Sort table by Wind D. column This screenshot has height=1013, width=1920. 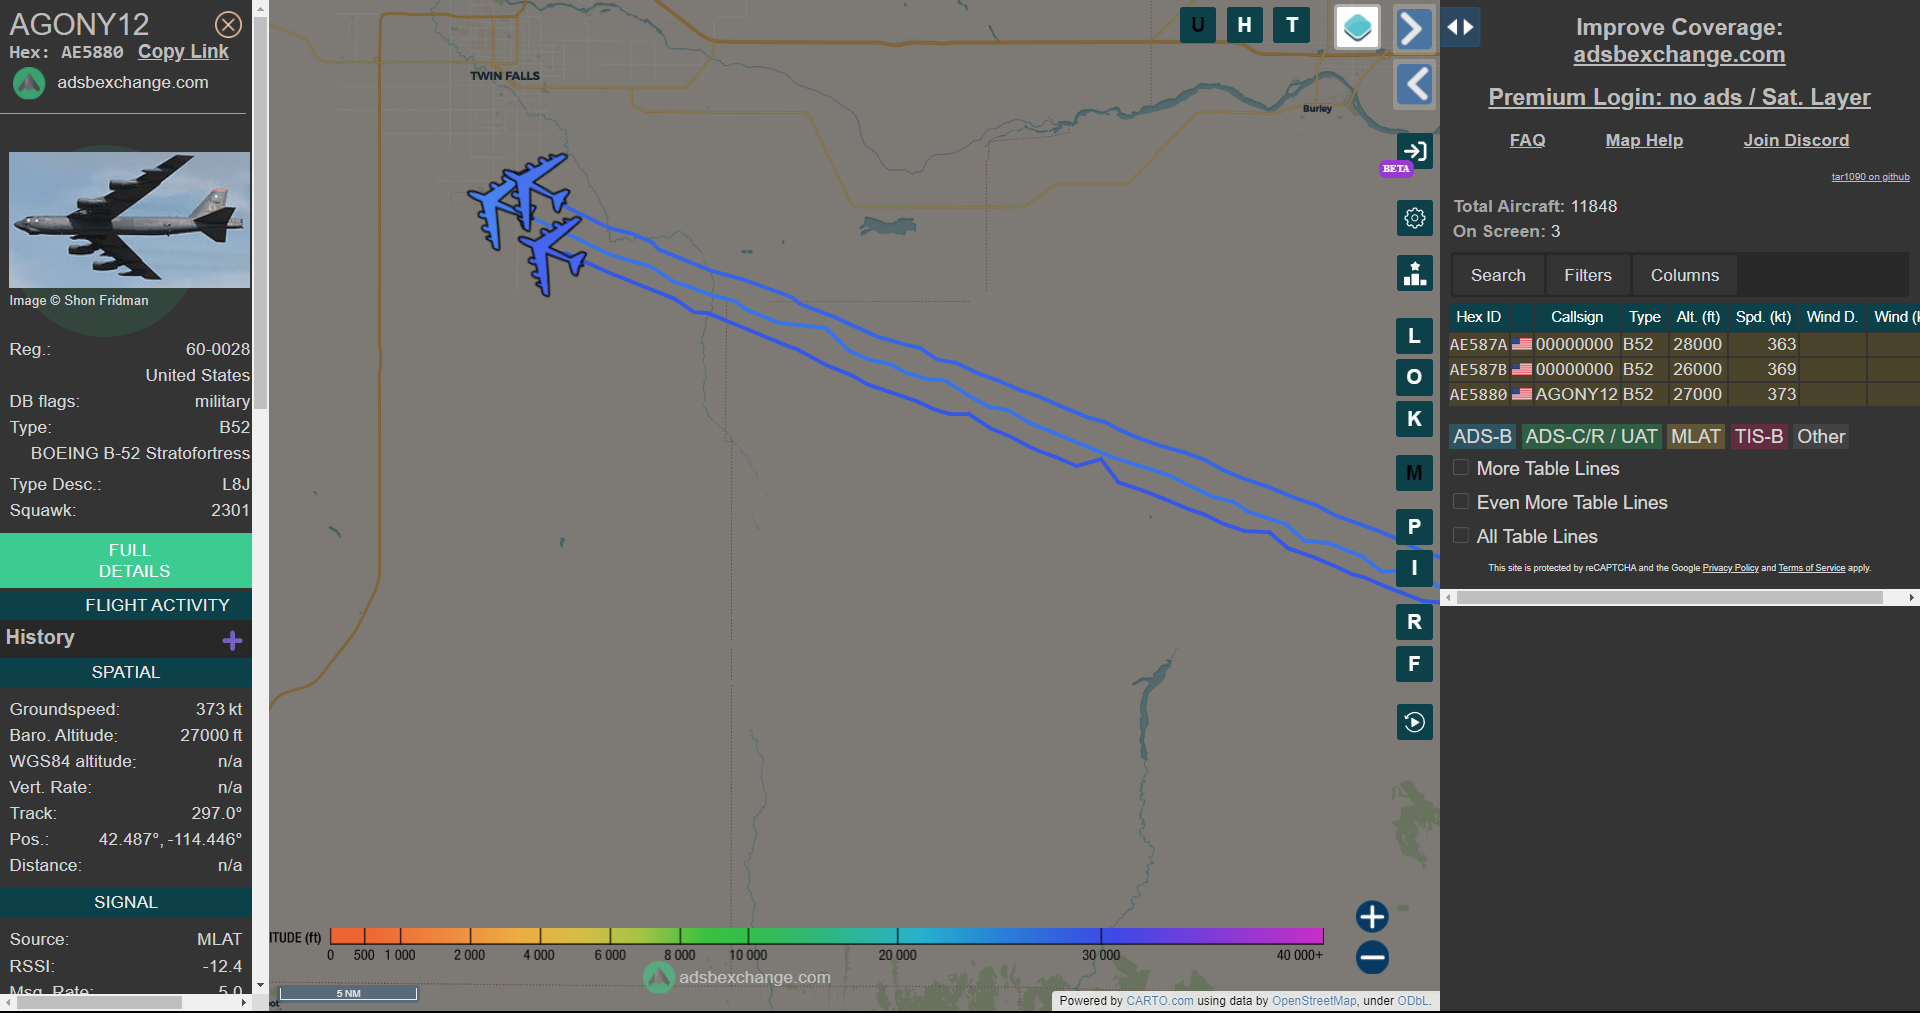pyautogui.click(x=1832, y=317)
